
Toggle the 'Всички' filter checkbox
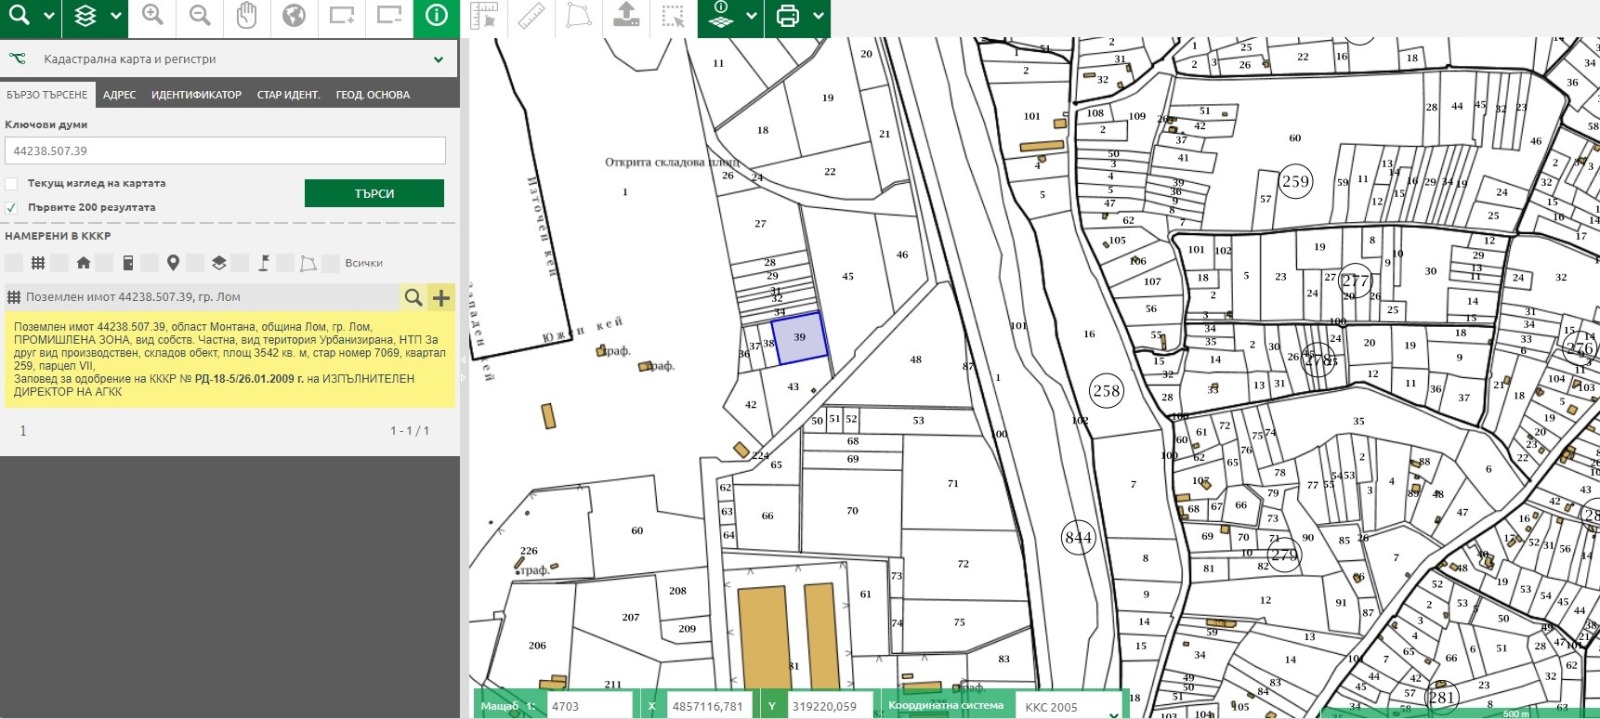331,263
